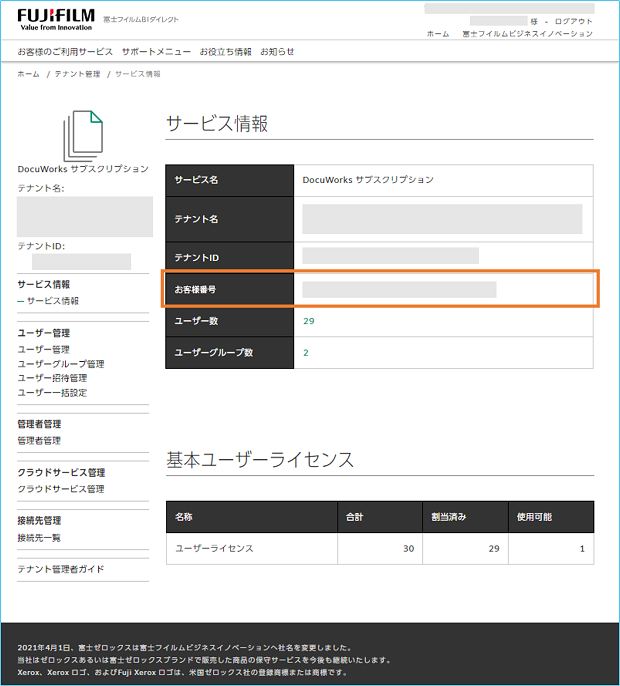Click クラウドサービス管理 bold sidebar section title
This screenshot has height=686, width=620.
click(x=61, y=472)
